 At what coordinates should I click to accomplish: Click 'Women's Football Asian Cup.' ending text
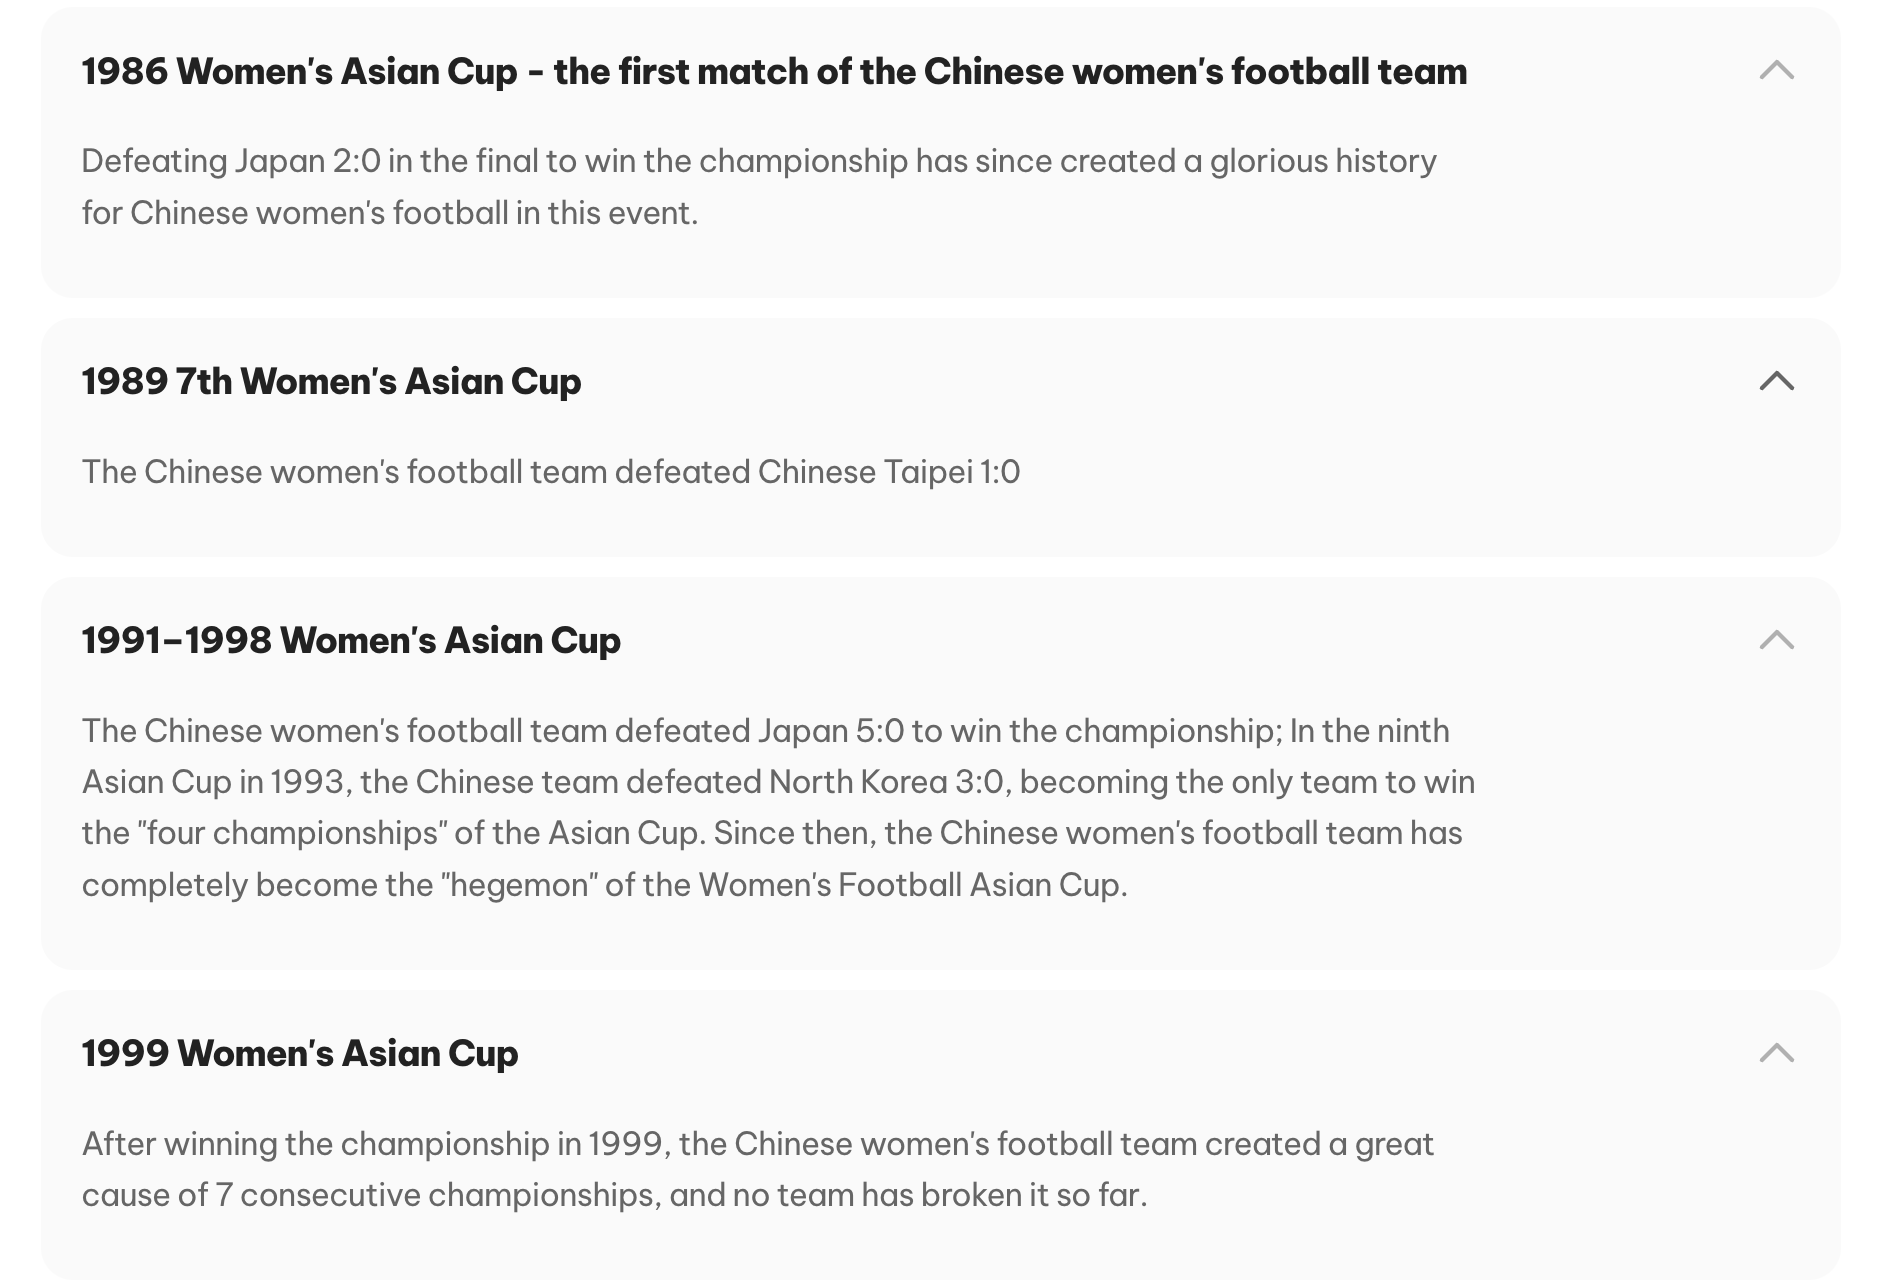[913, 885]
